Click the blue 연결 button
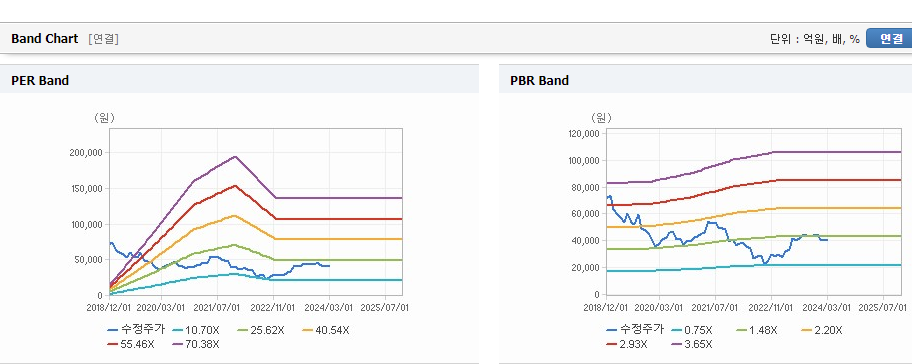The height and width of the screenshot is (364, 912). coord(889,38)
